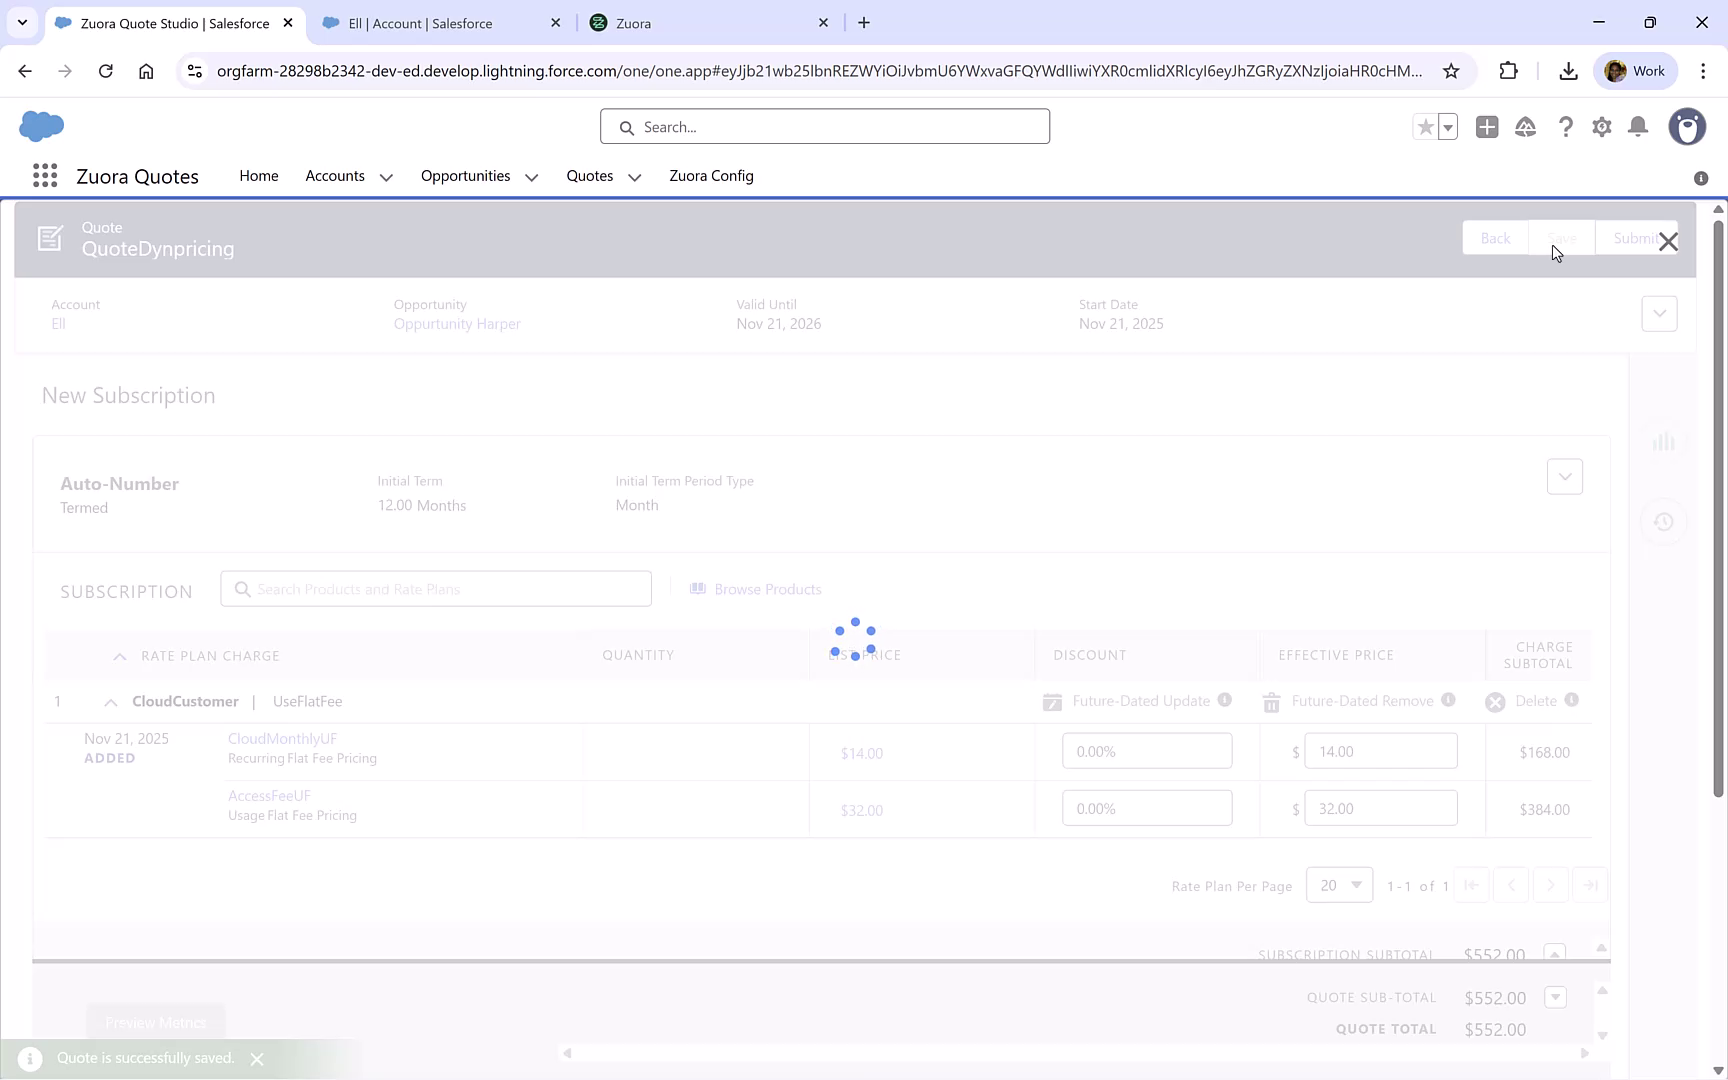Viewport: 1728px width, 1080px height.
Task: Open Browse Products in the subscription
Action: (755, 588)
